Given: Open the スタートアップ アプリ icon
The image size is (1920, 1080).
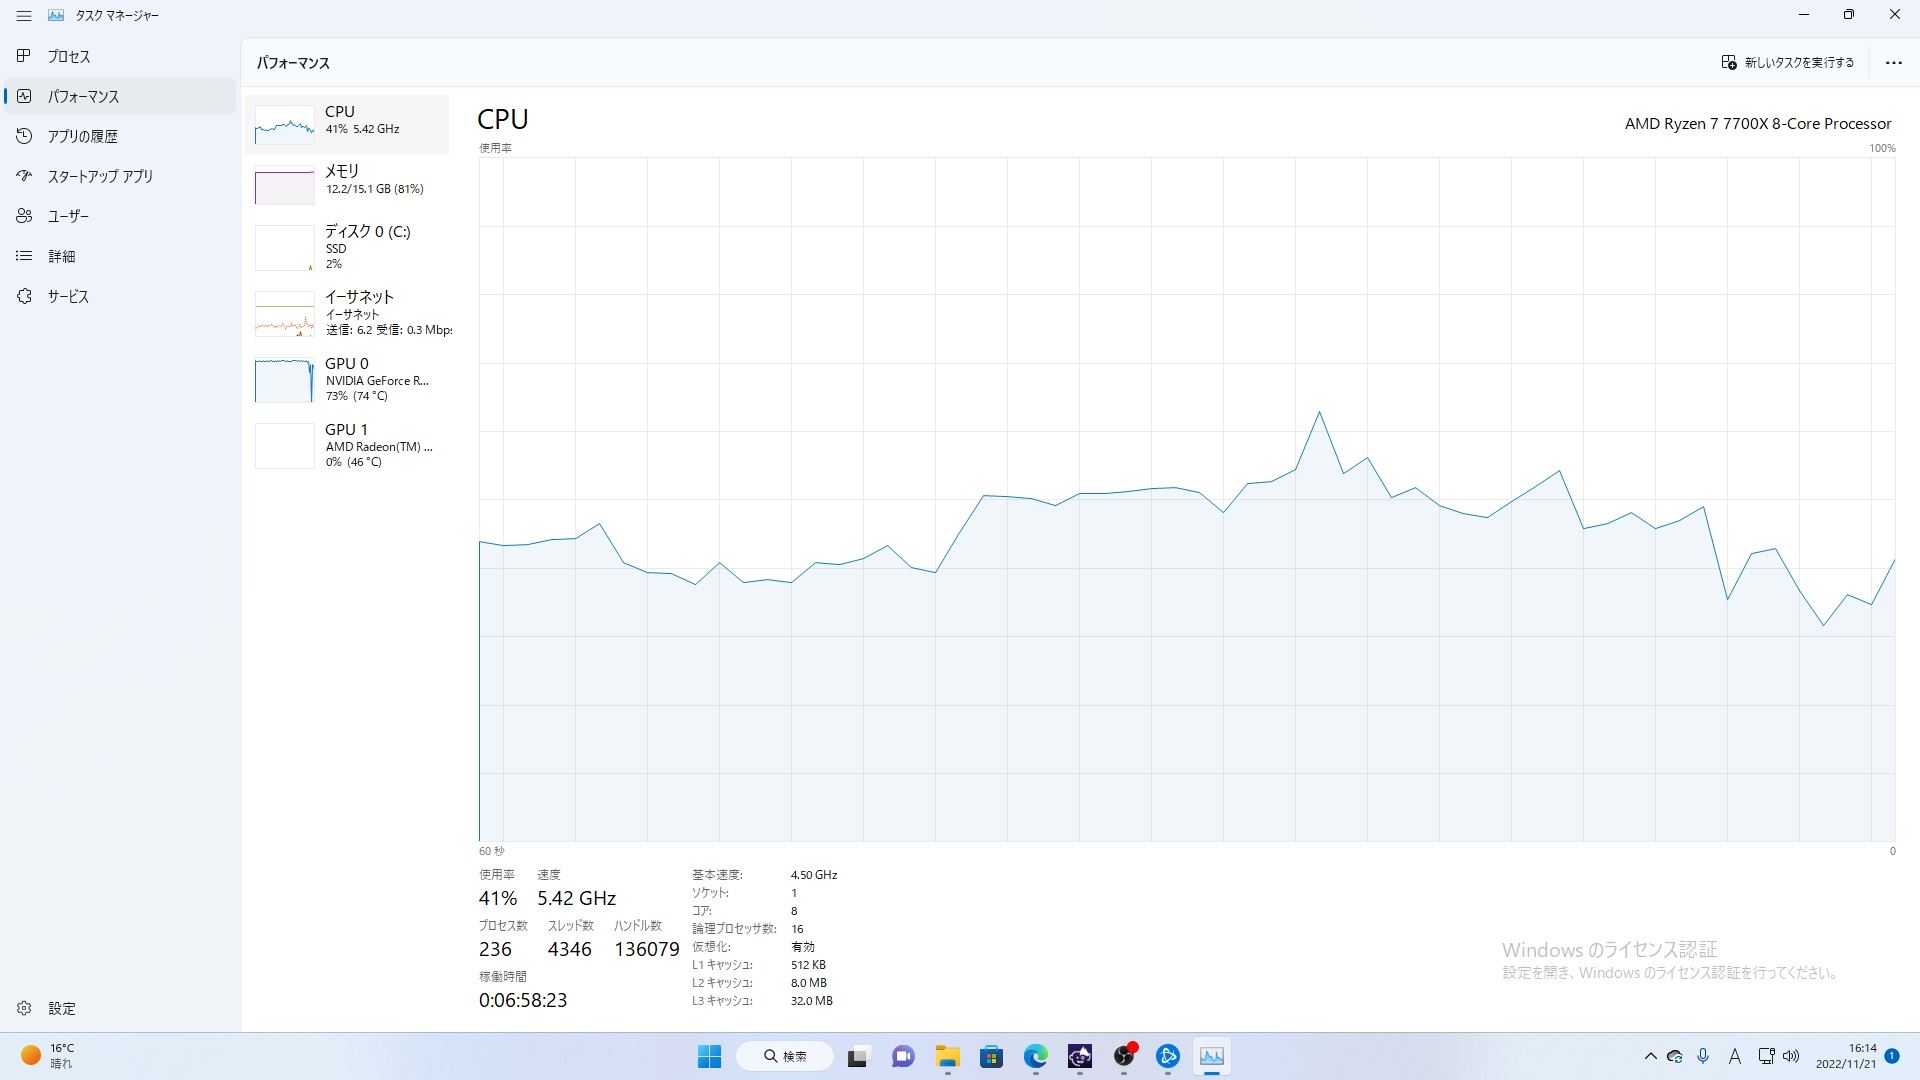Looking at the screenshot, I should (x=24, y=176).
